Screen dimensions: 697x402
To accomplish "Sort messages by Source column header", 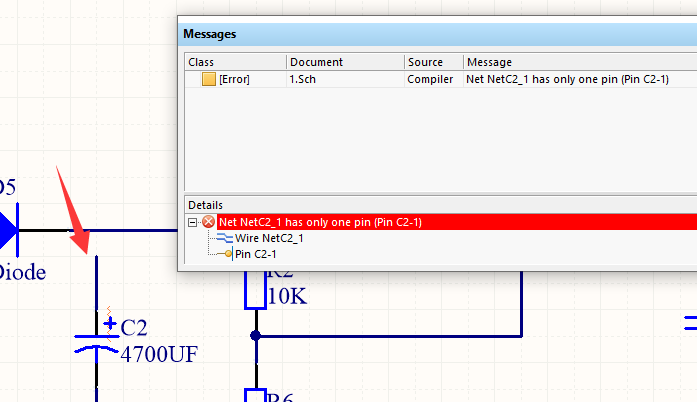I will (433, 62).
